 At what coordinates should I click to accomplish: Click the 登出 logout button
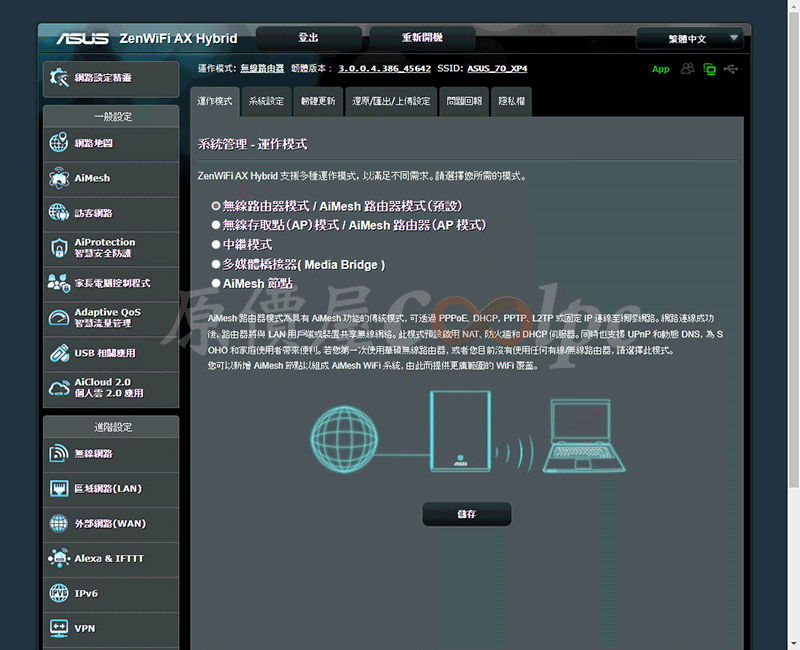pyautogui.click(x=309, y=38)
